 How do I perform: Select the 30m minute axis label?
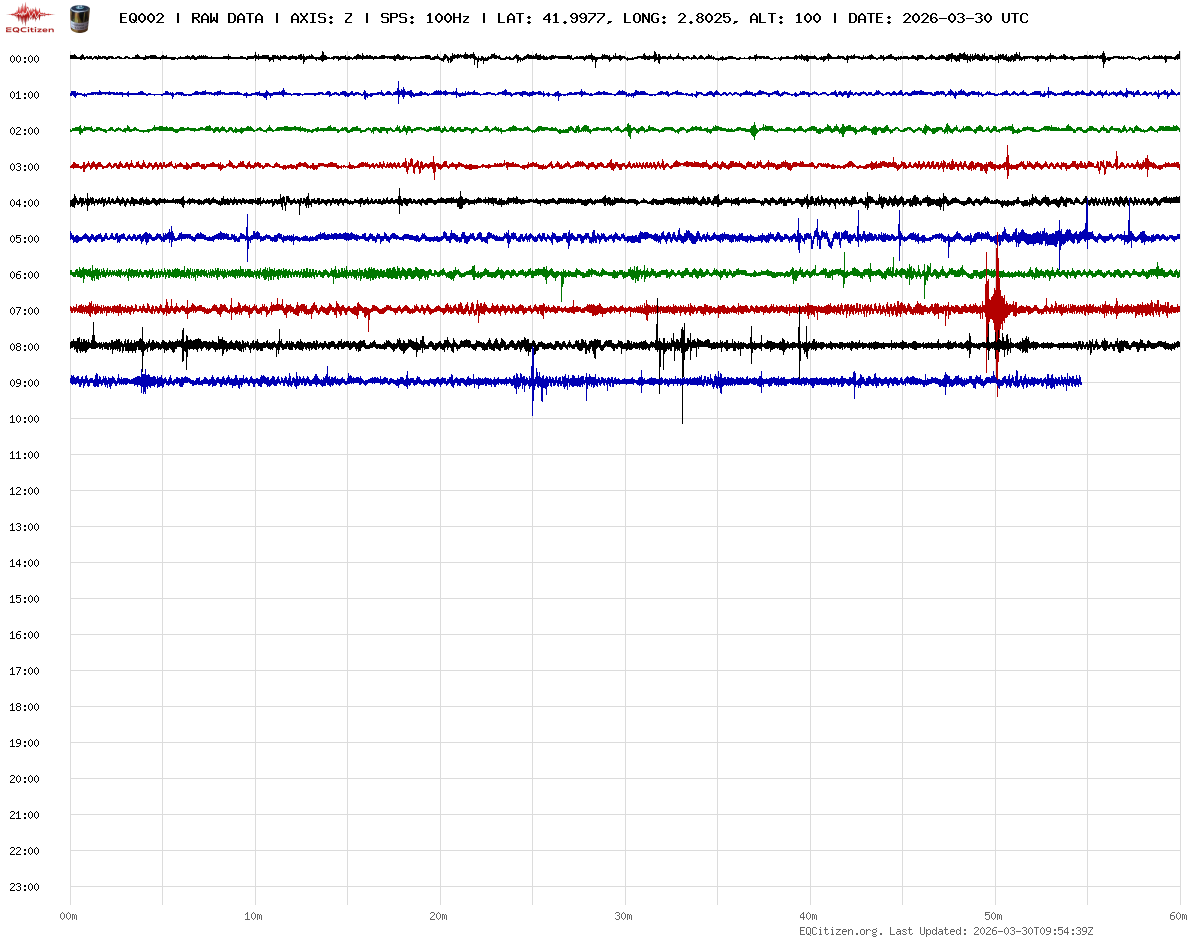[x=624, y=916]
